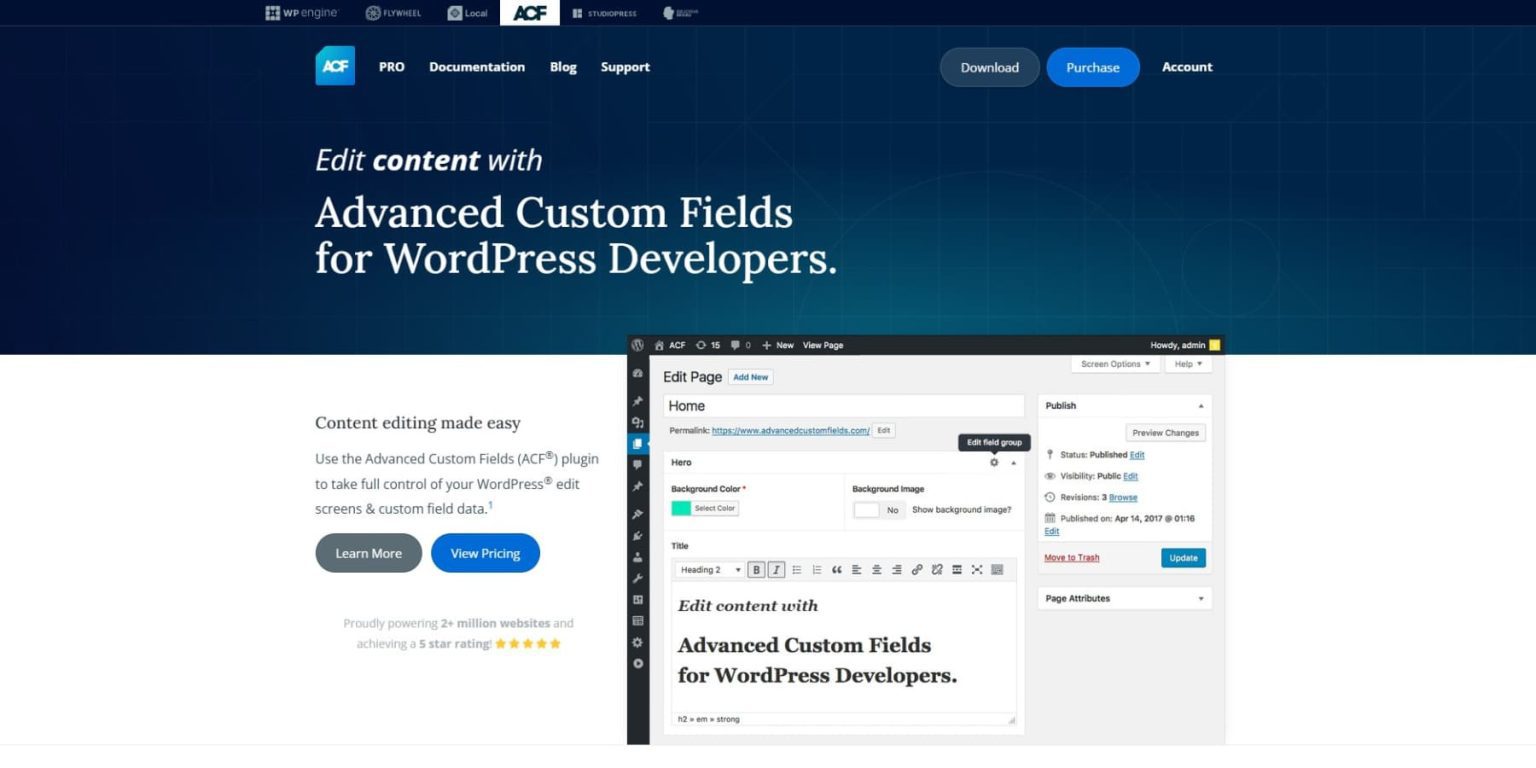
Task: Select the insert link icon
Action: (x=917, y=570)
